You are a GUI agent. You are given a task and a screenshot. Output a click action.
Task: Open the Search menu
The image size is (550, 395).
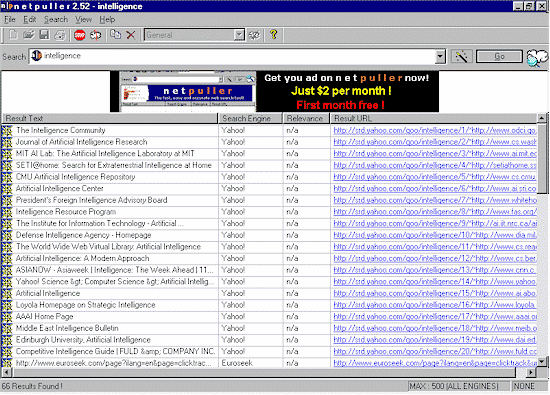[x=56, y=20]
